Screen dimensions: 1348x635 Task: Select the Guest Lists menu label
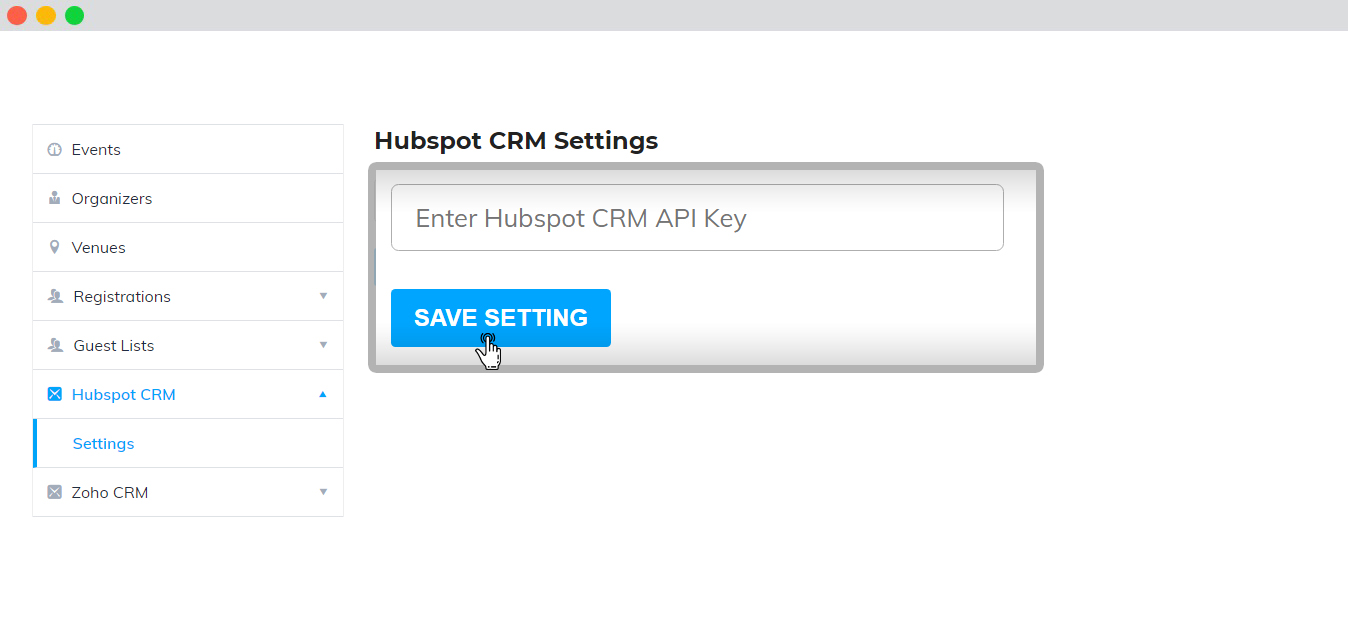click(114, 346)
